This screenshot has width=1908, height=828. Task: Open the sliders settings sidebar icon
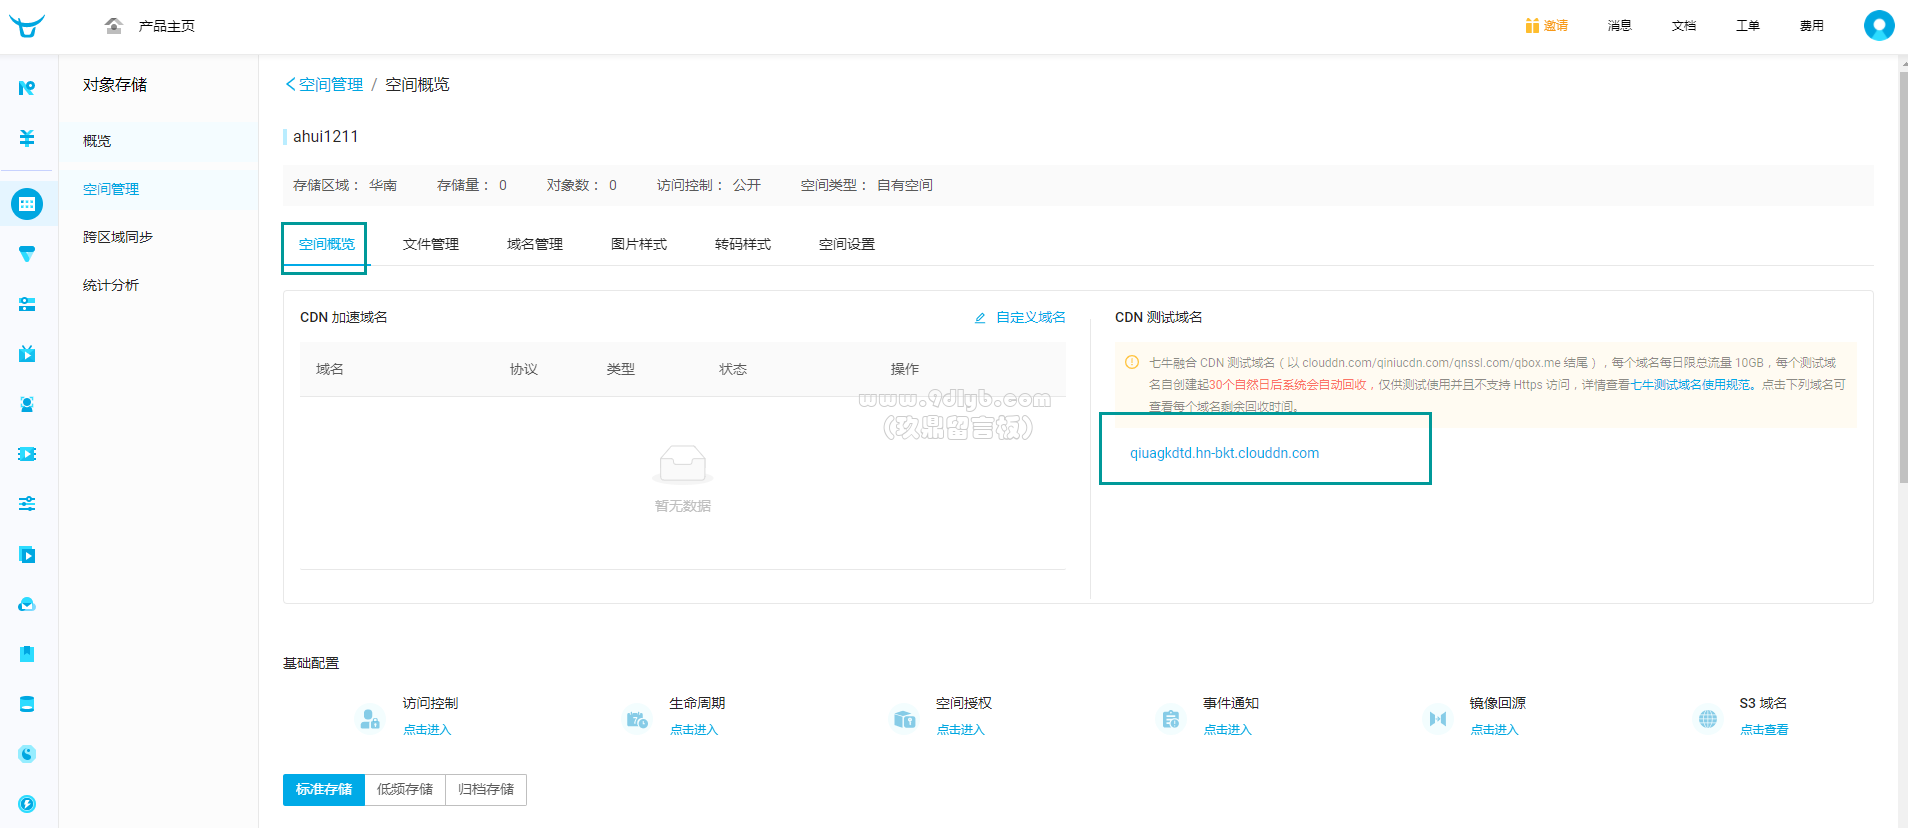click(x=27, y=504)
